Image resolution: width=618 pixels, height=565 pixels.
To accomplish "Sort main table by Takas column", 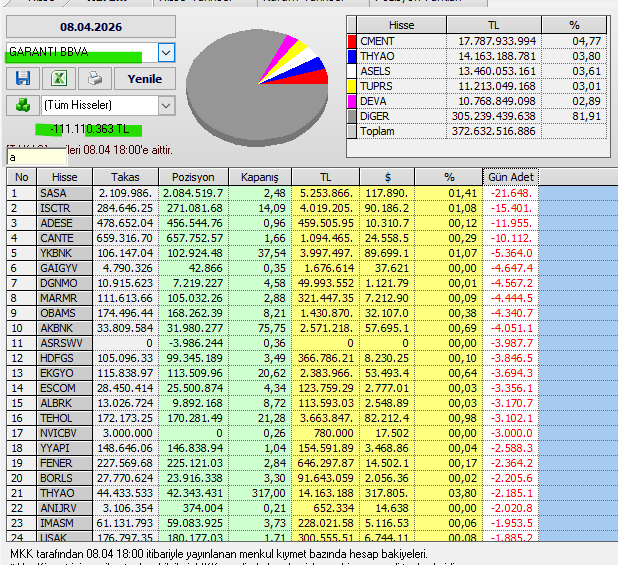I will pyautogui.click(x=125, y=177).
